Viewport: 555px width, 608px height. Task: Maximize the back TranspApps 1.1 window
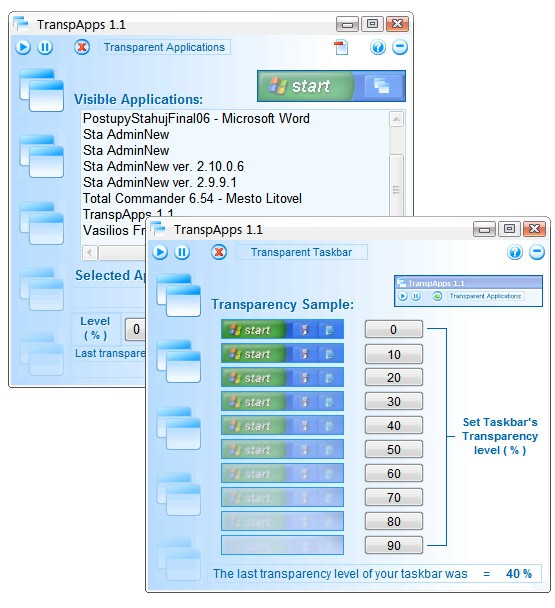(x=372, y=24)
